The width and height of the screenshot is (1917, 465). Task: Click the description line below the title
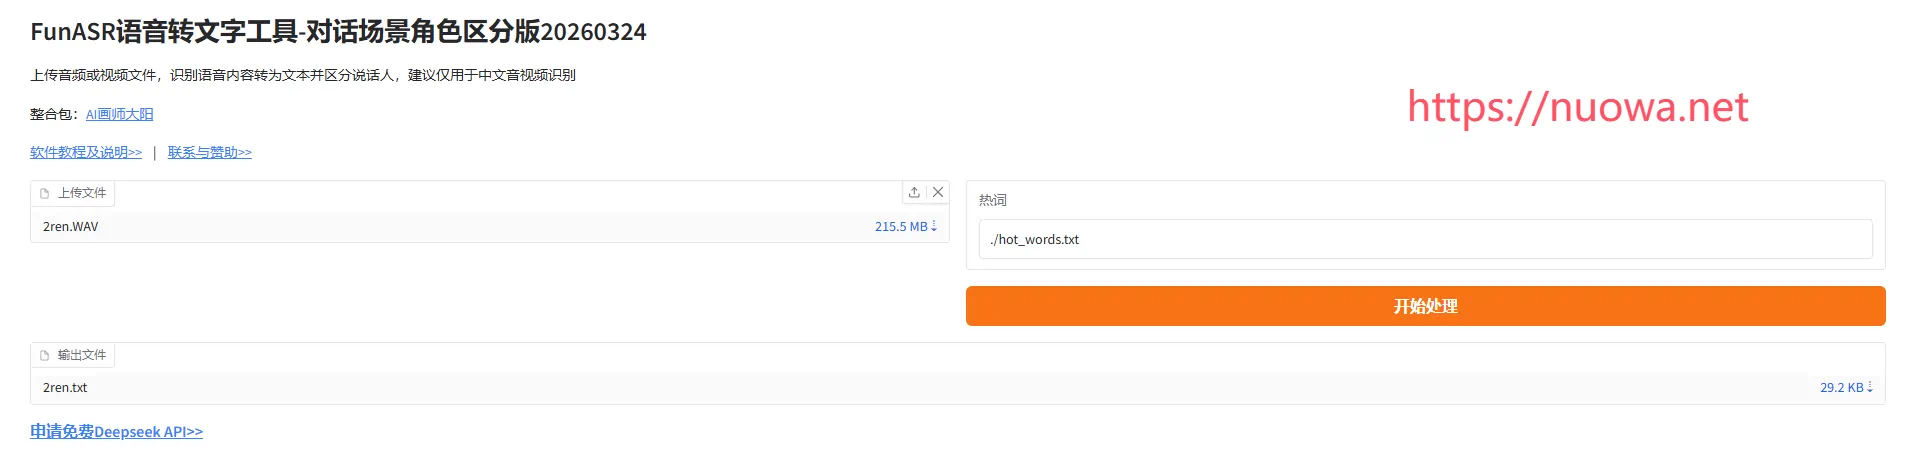coord(302,75)
